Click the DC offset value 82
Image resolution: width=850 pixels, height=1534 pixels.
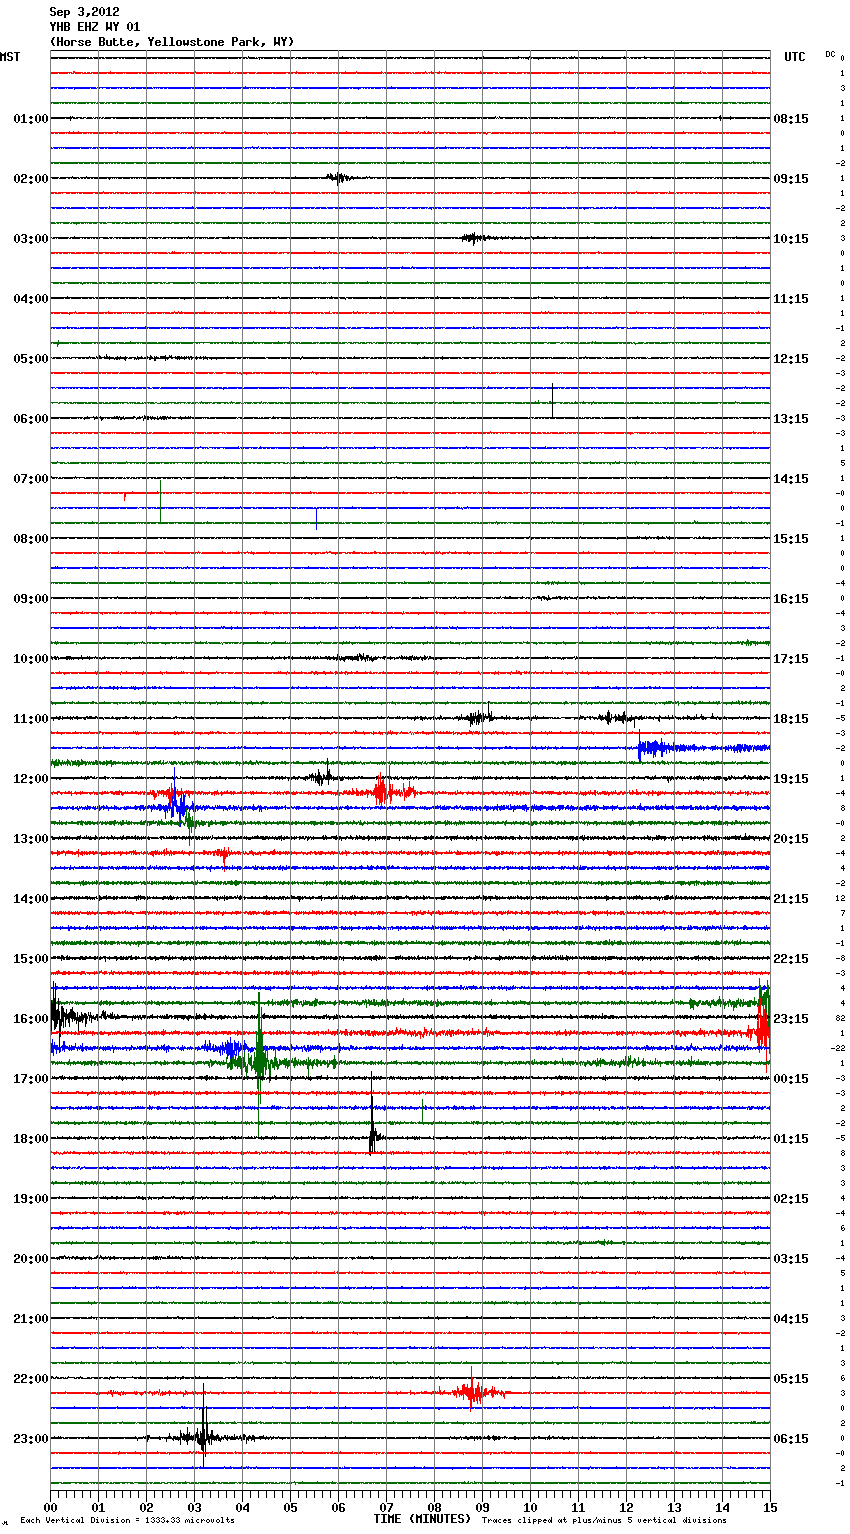(841, 1018)
